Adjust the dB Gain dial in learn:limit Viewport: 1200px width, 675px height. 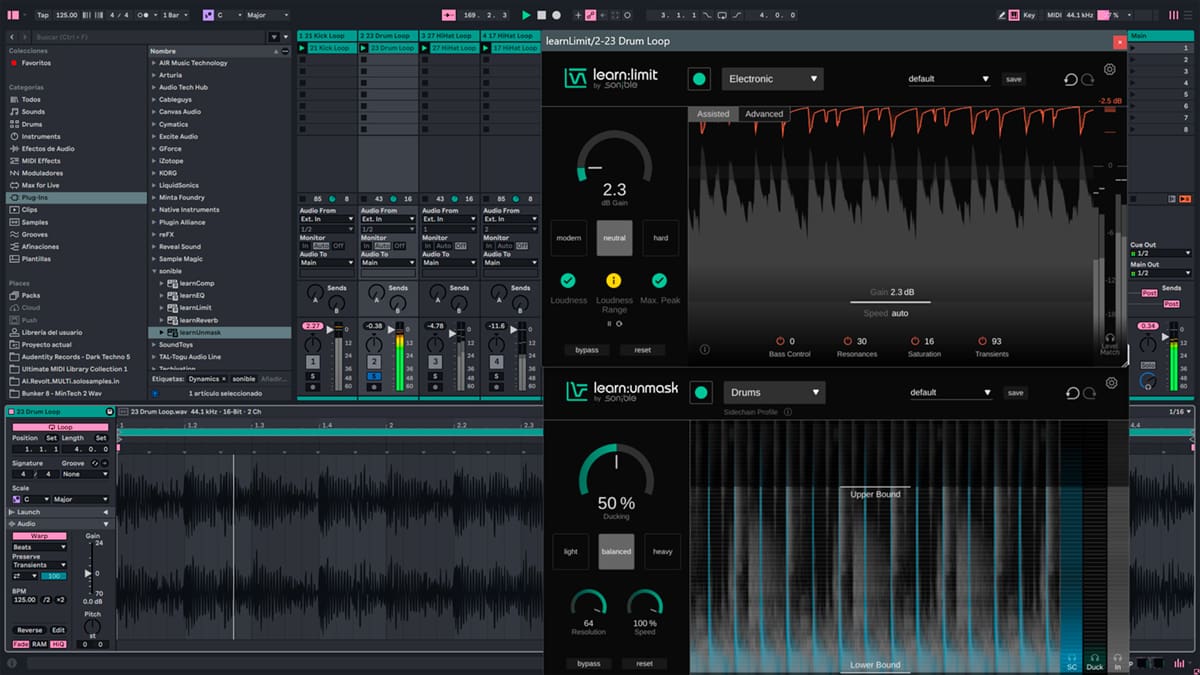[x=614, y=160]
